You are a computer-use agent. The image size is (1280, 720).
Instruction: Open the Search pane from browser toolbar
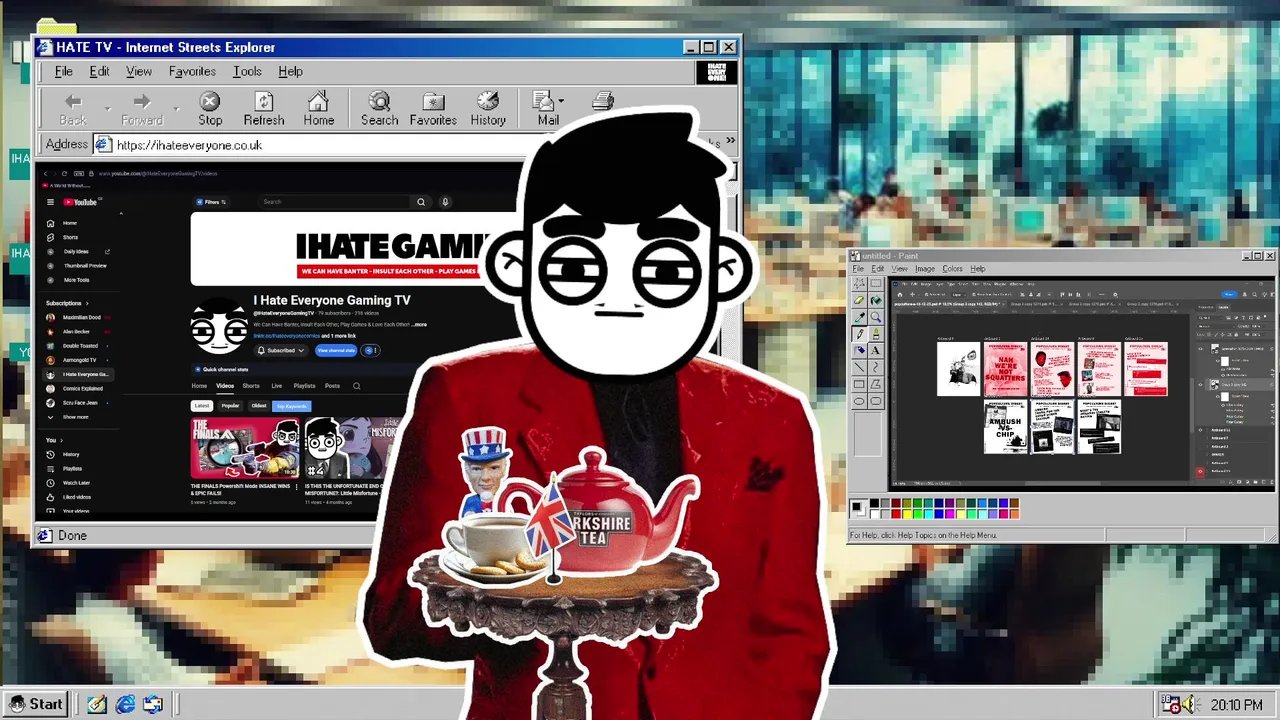[379, 109]
